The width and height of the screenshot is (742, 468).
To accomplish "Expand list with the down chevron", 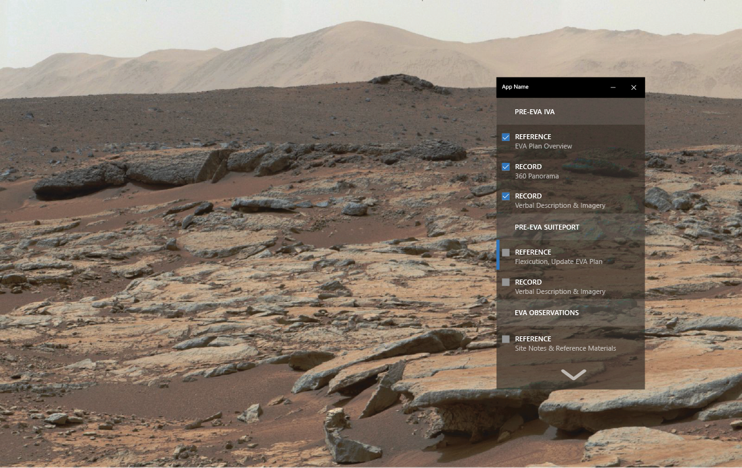I will pyautogui.click(x=573, y=375).
